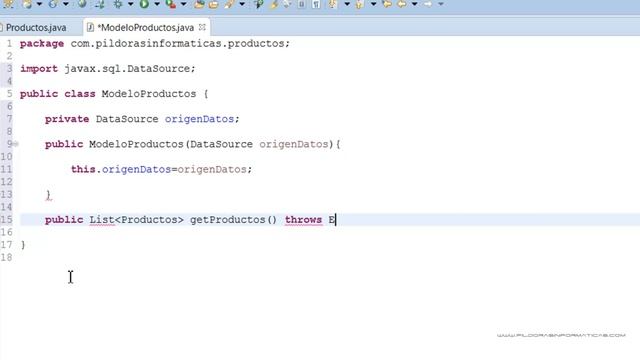Click '<Productos>' type on line 15
The image size is (640, 360).
pos(149,220)
